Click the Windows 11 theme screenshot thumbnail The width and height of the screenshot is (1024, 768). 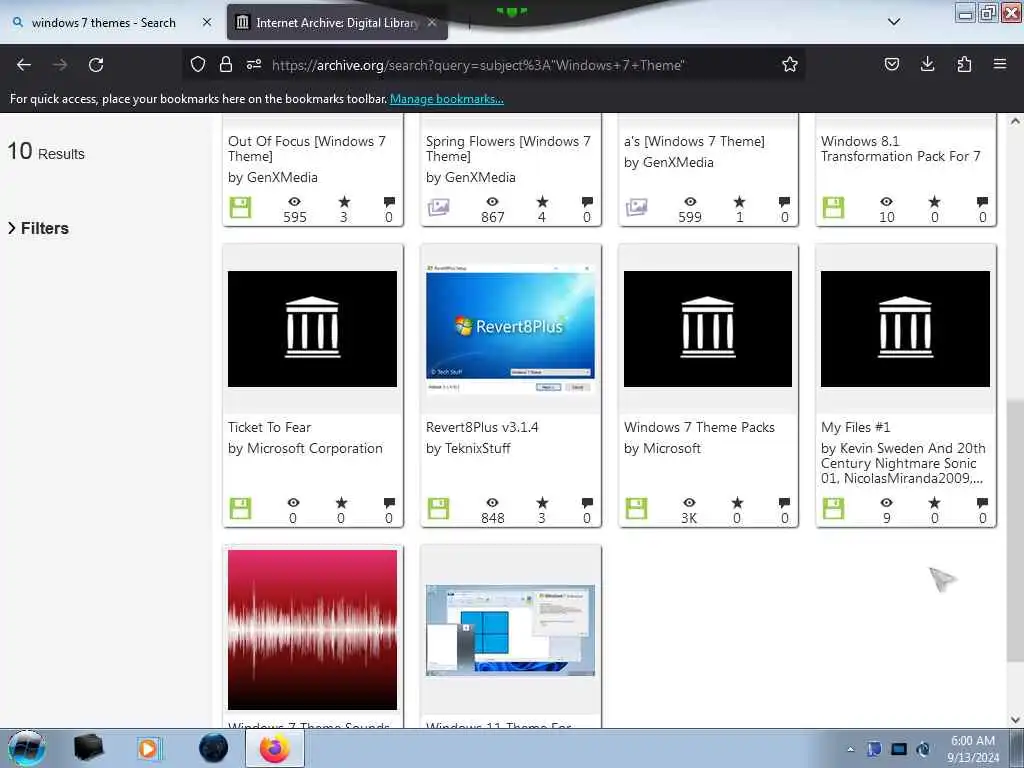pyautogui.click(x=510, y=630)
